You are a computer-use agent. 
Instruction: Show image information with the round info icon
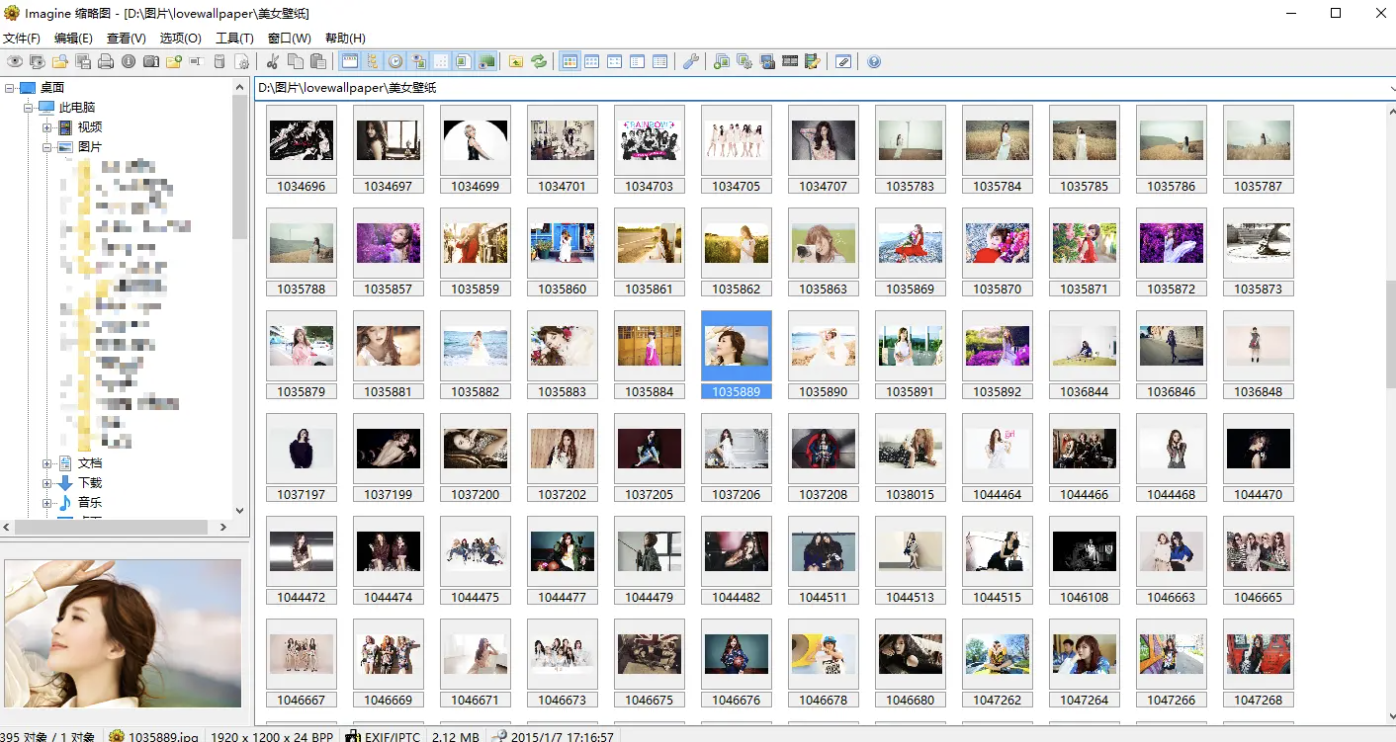(x=128, y=62)
